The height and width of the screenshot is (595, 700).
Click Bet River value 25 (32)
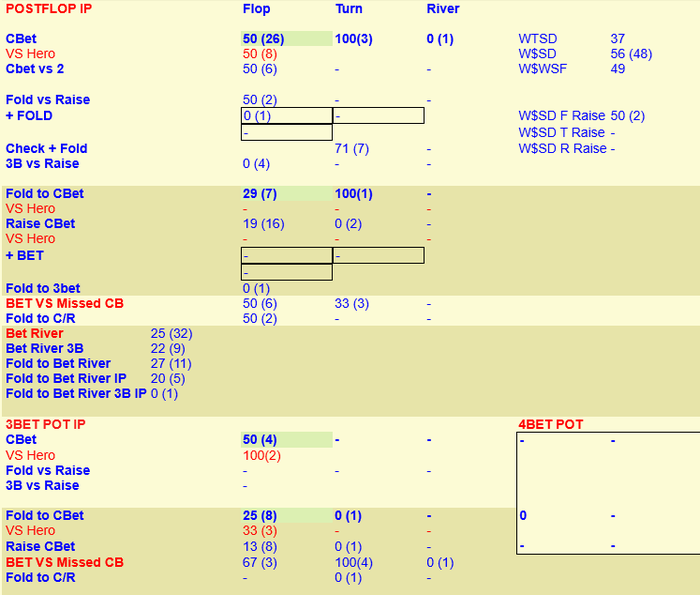pyautogui.click(x=171, y=333)
